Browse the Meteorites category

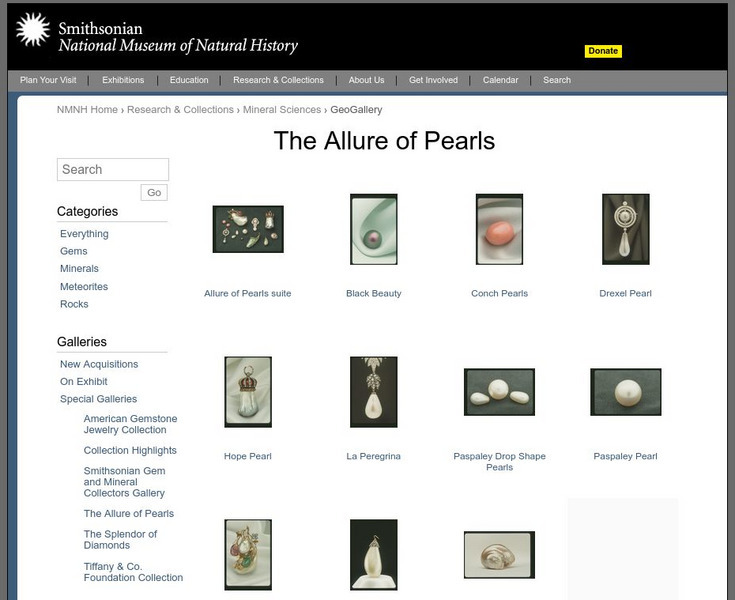click(84, 287)
